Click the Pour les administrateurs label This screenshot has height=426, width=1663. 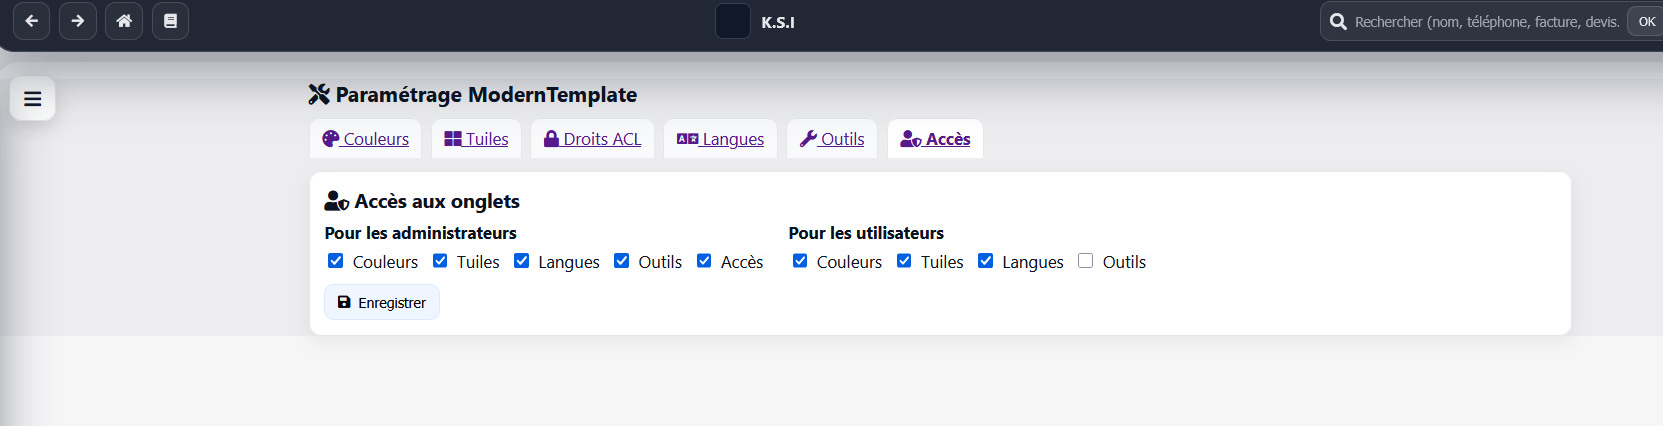[421, 233]
